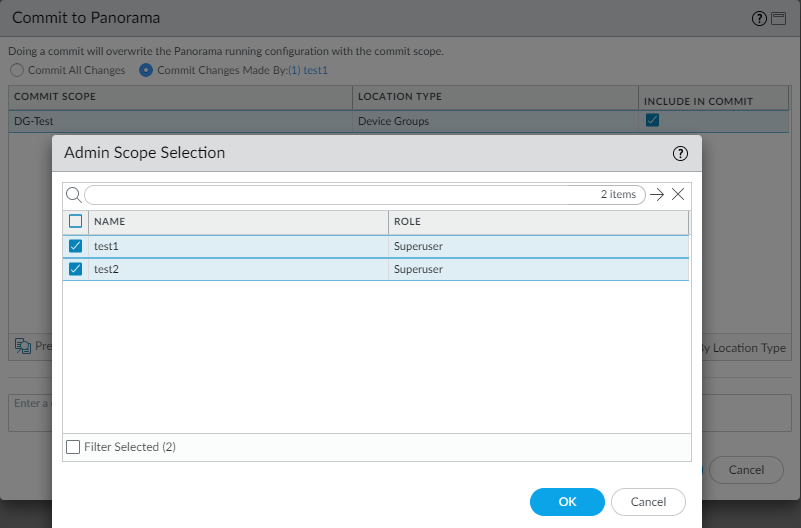Click the Preview Changes icon

click(23, 346)
